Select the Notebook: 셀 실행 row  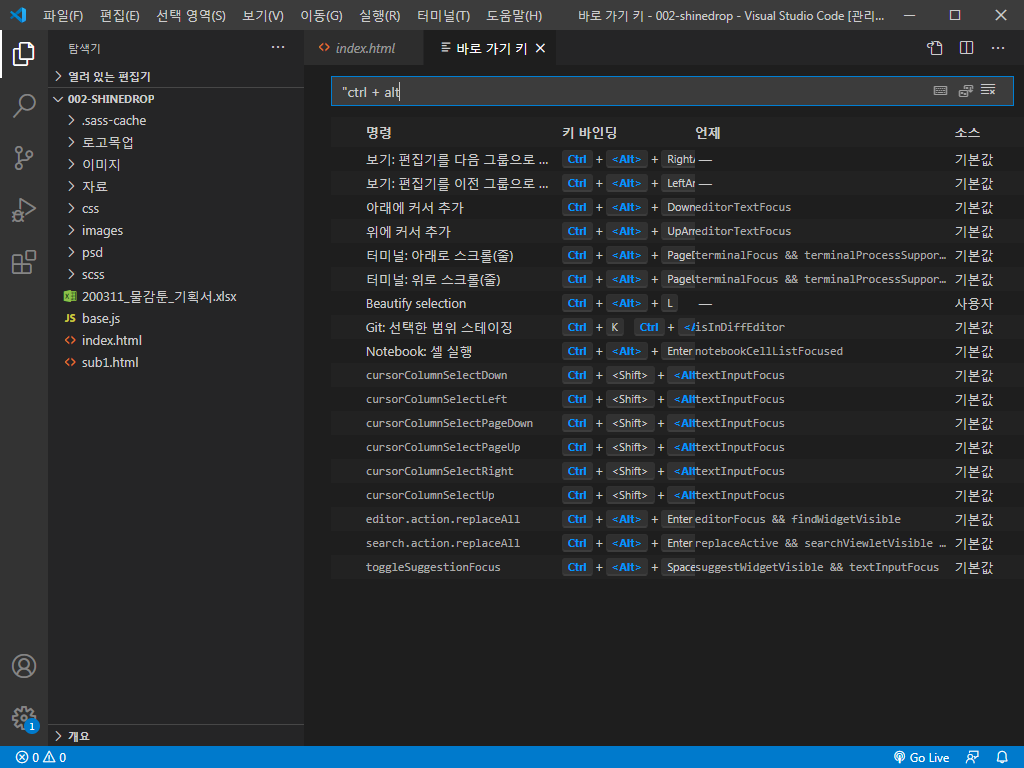[672, 351]
